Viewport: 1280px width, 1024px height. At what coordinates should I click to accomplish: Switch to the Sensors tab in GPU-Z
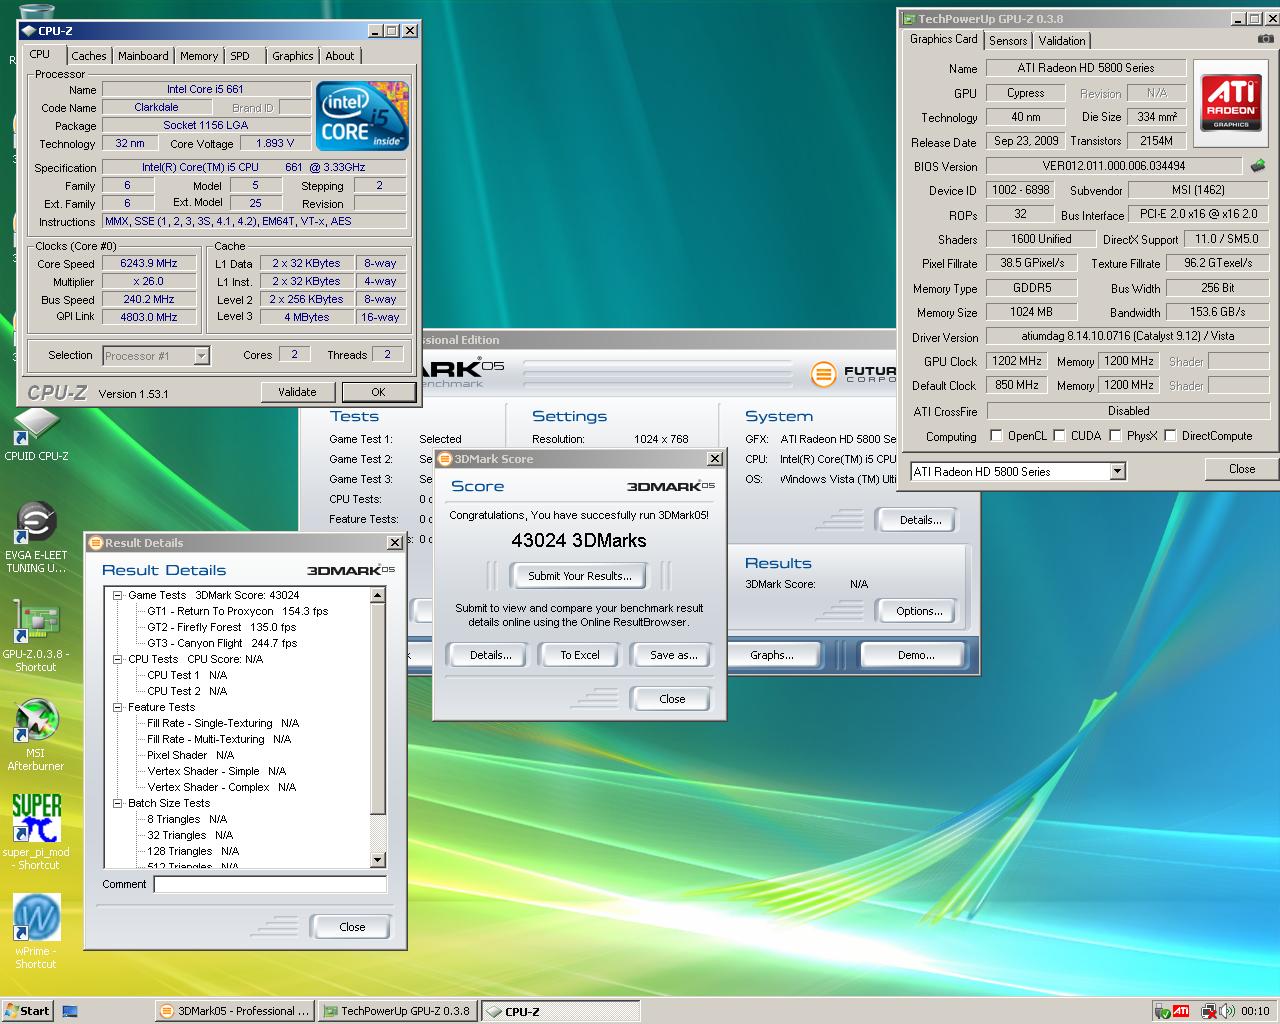1008,41
